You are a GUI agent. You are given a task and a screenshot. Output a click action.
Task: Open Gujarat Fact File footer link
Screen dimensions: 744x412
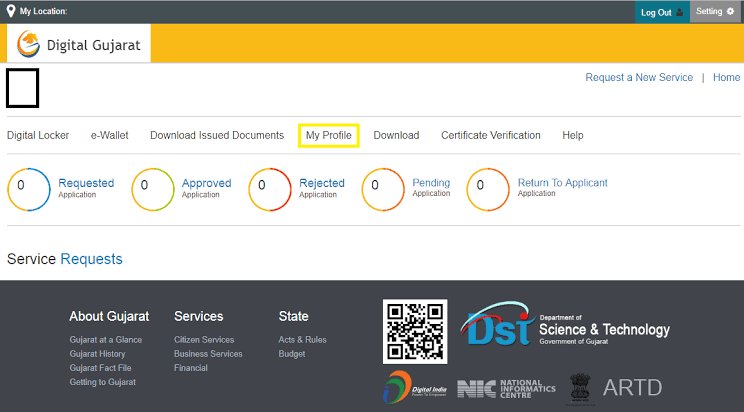coord(100,368)
